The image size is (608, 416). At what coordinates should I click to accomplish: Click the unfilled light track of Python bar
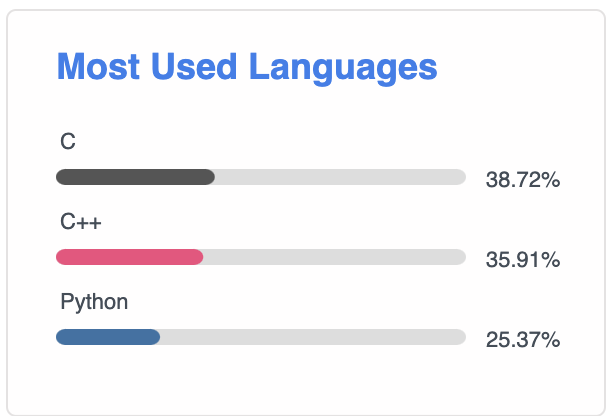pos(313,337)
